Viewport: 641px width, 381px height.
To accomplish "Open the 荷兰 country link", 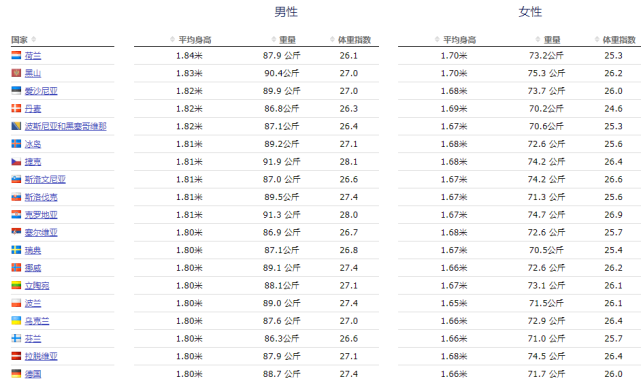I will click(x=33, y=56).
